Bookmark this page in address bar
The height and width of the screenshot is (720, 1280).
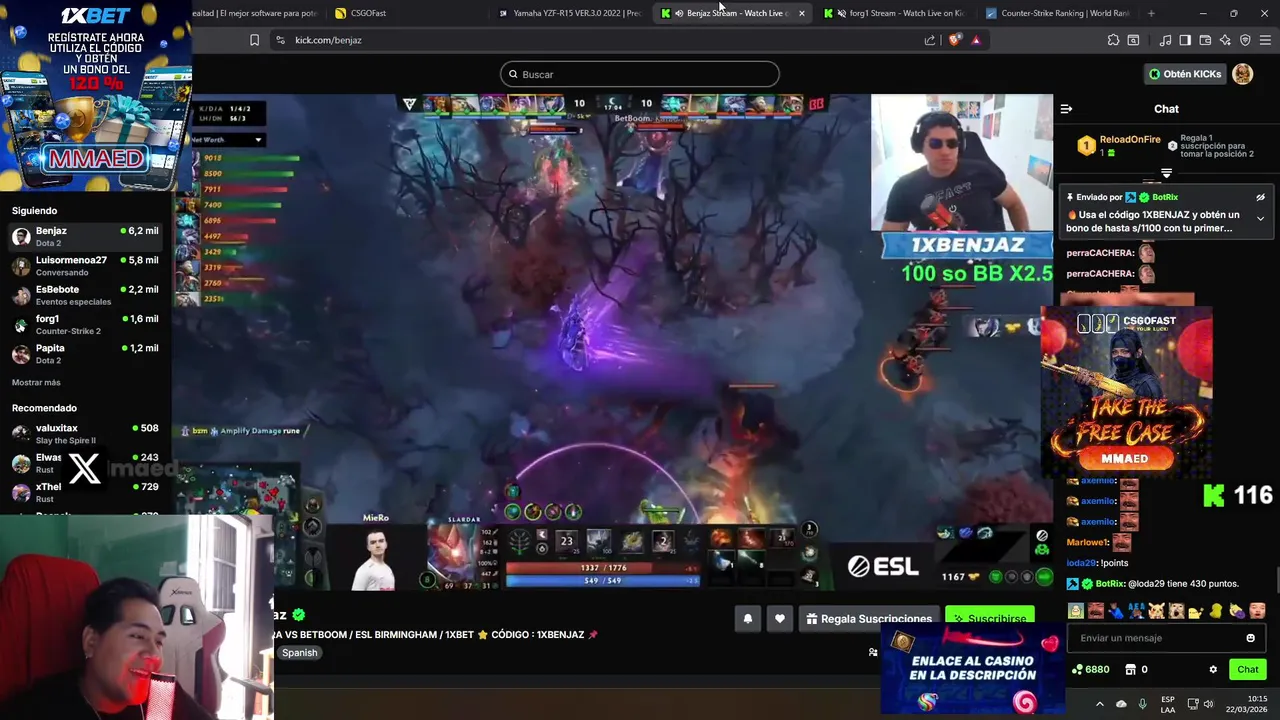pos(254,40)
